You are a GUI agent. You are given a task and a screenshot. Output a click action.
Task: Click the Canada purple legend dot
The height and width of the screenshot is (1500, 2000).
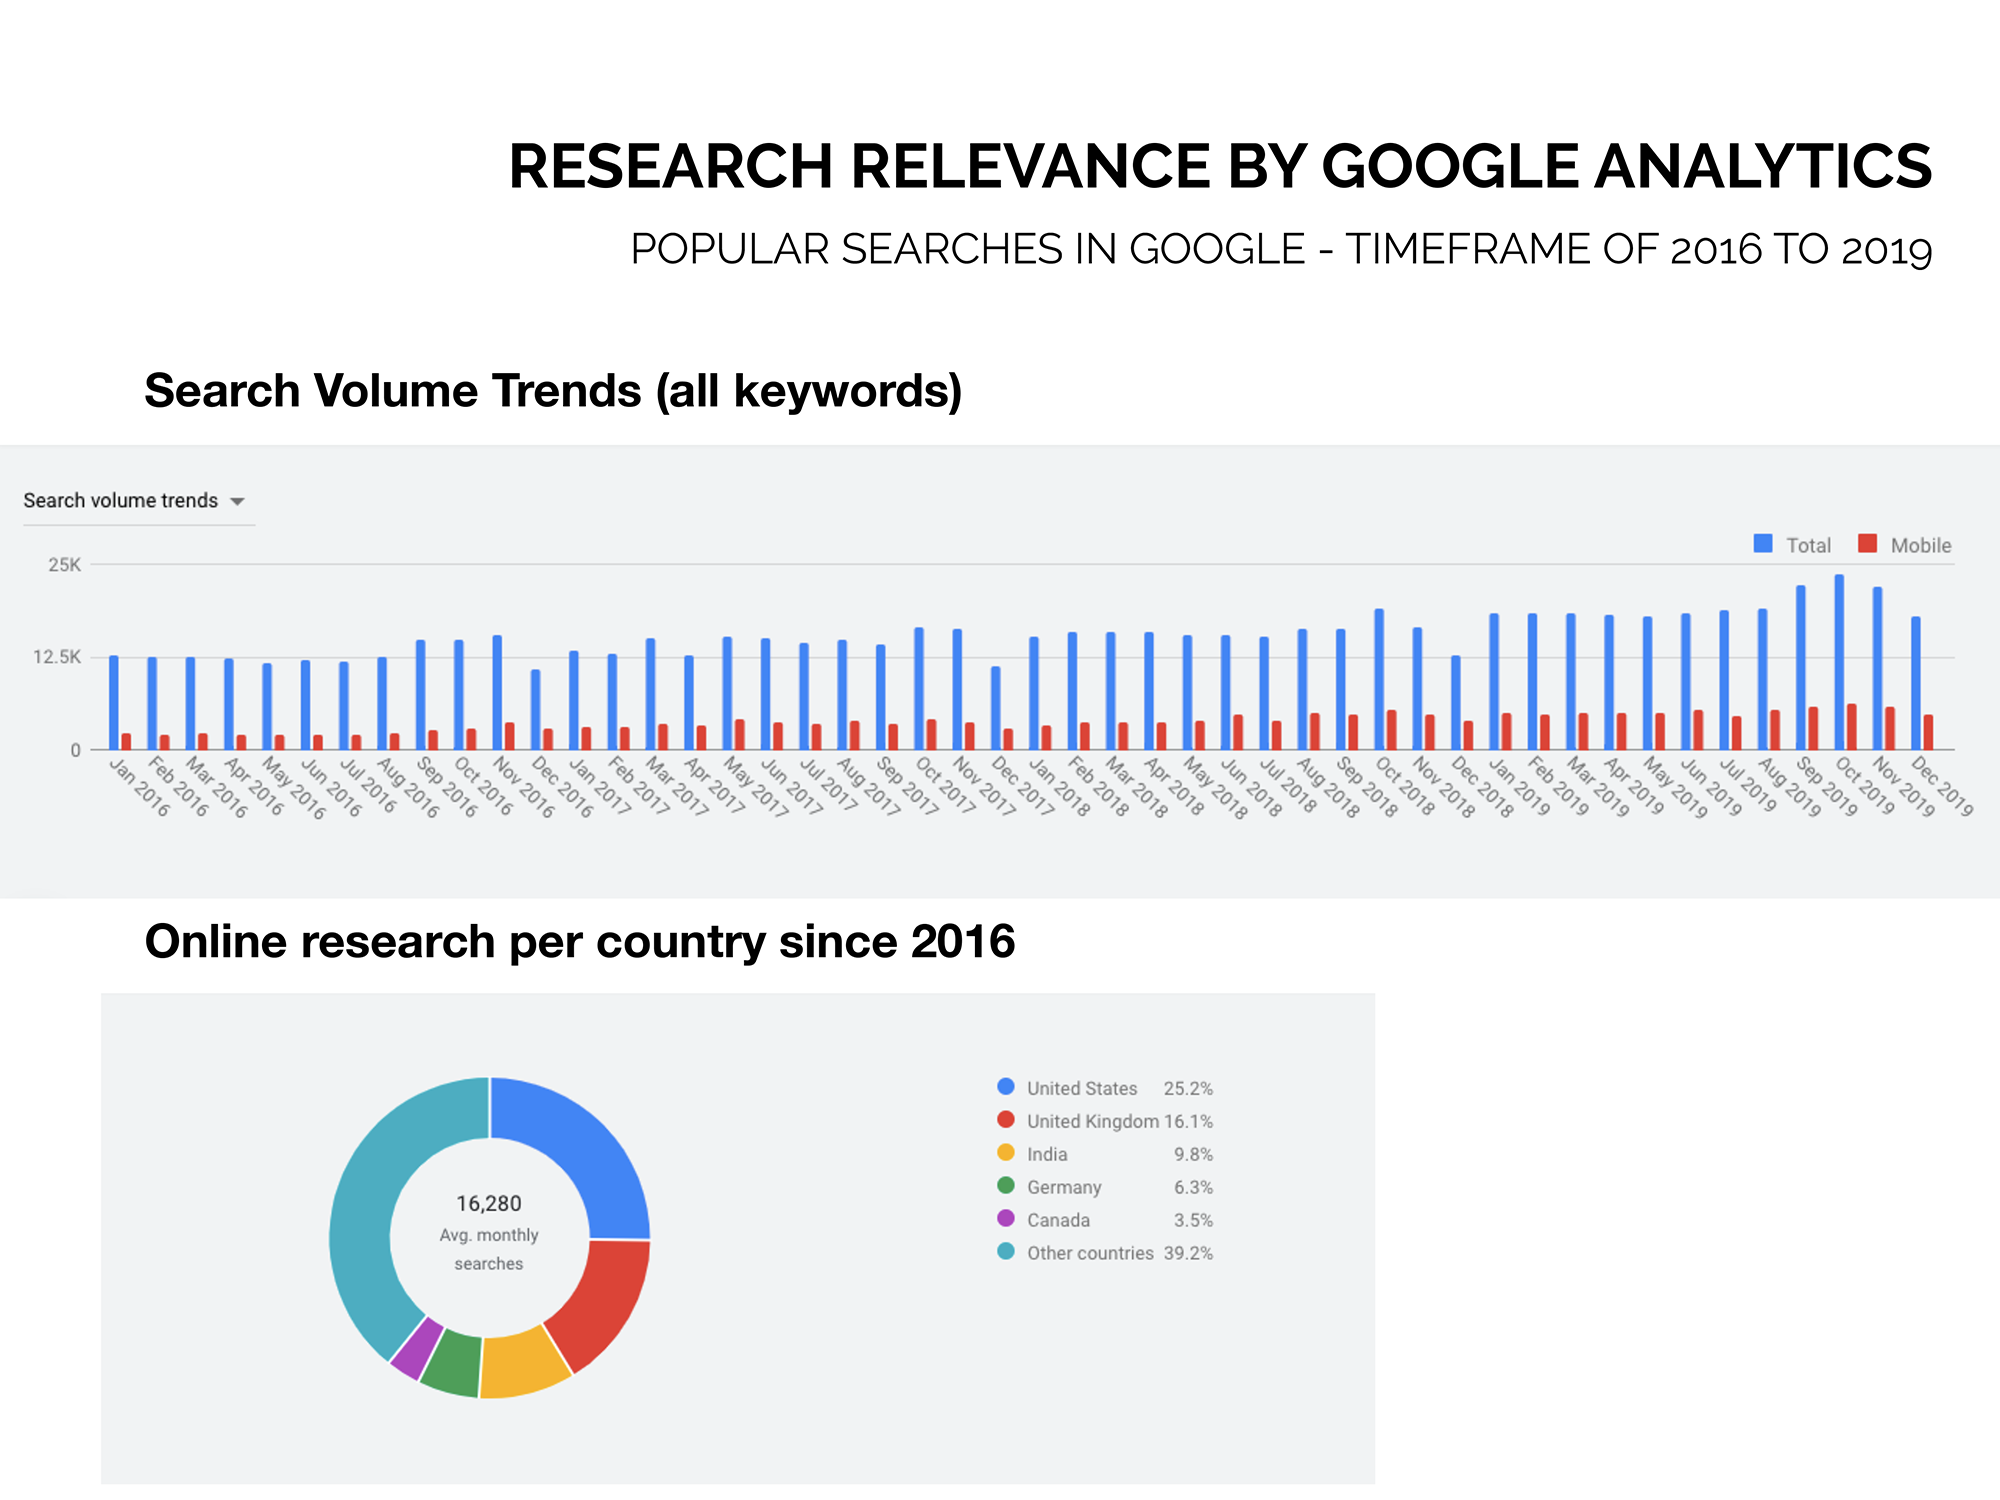[x=1006, y=1219]
